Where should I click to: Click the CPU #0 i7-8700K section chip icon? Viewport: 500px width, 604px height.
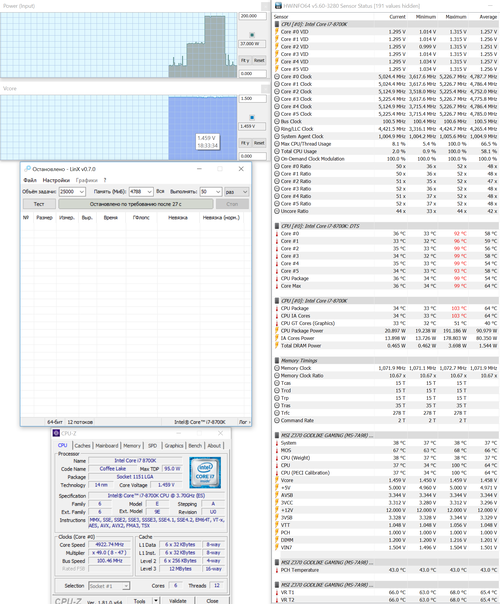point(277,24)
